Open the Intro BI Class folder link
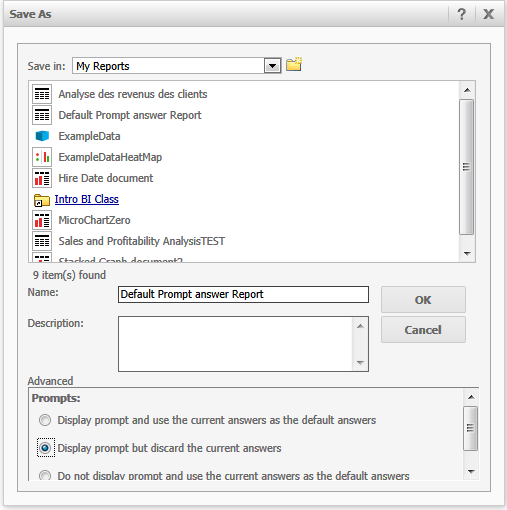Viewport: 507px width, 510px height. pyautogui.click(x=87, y=199)
